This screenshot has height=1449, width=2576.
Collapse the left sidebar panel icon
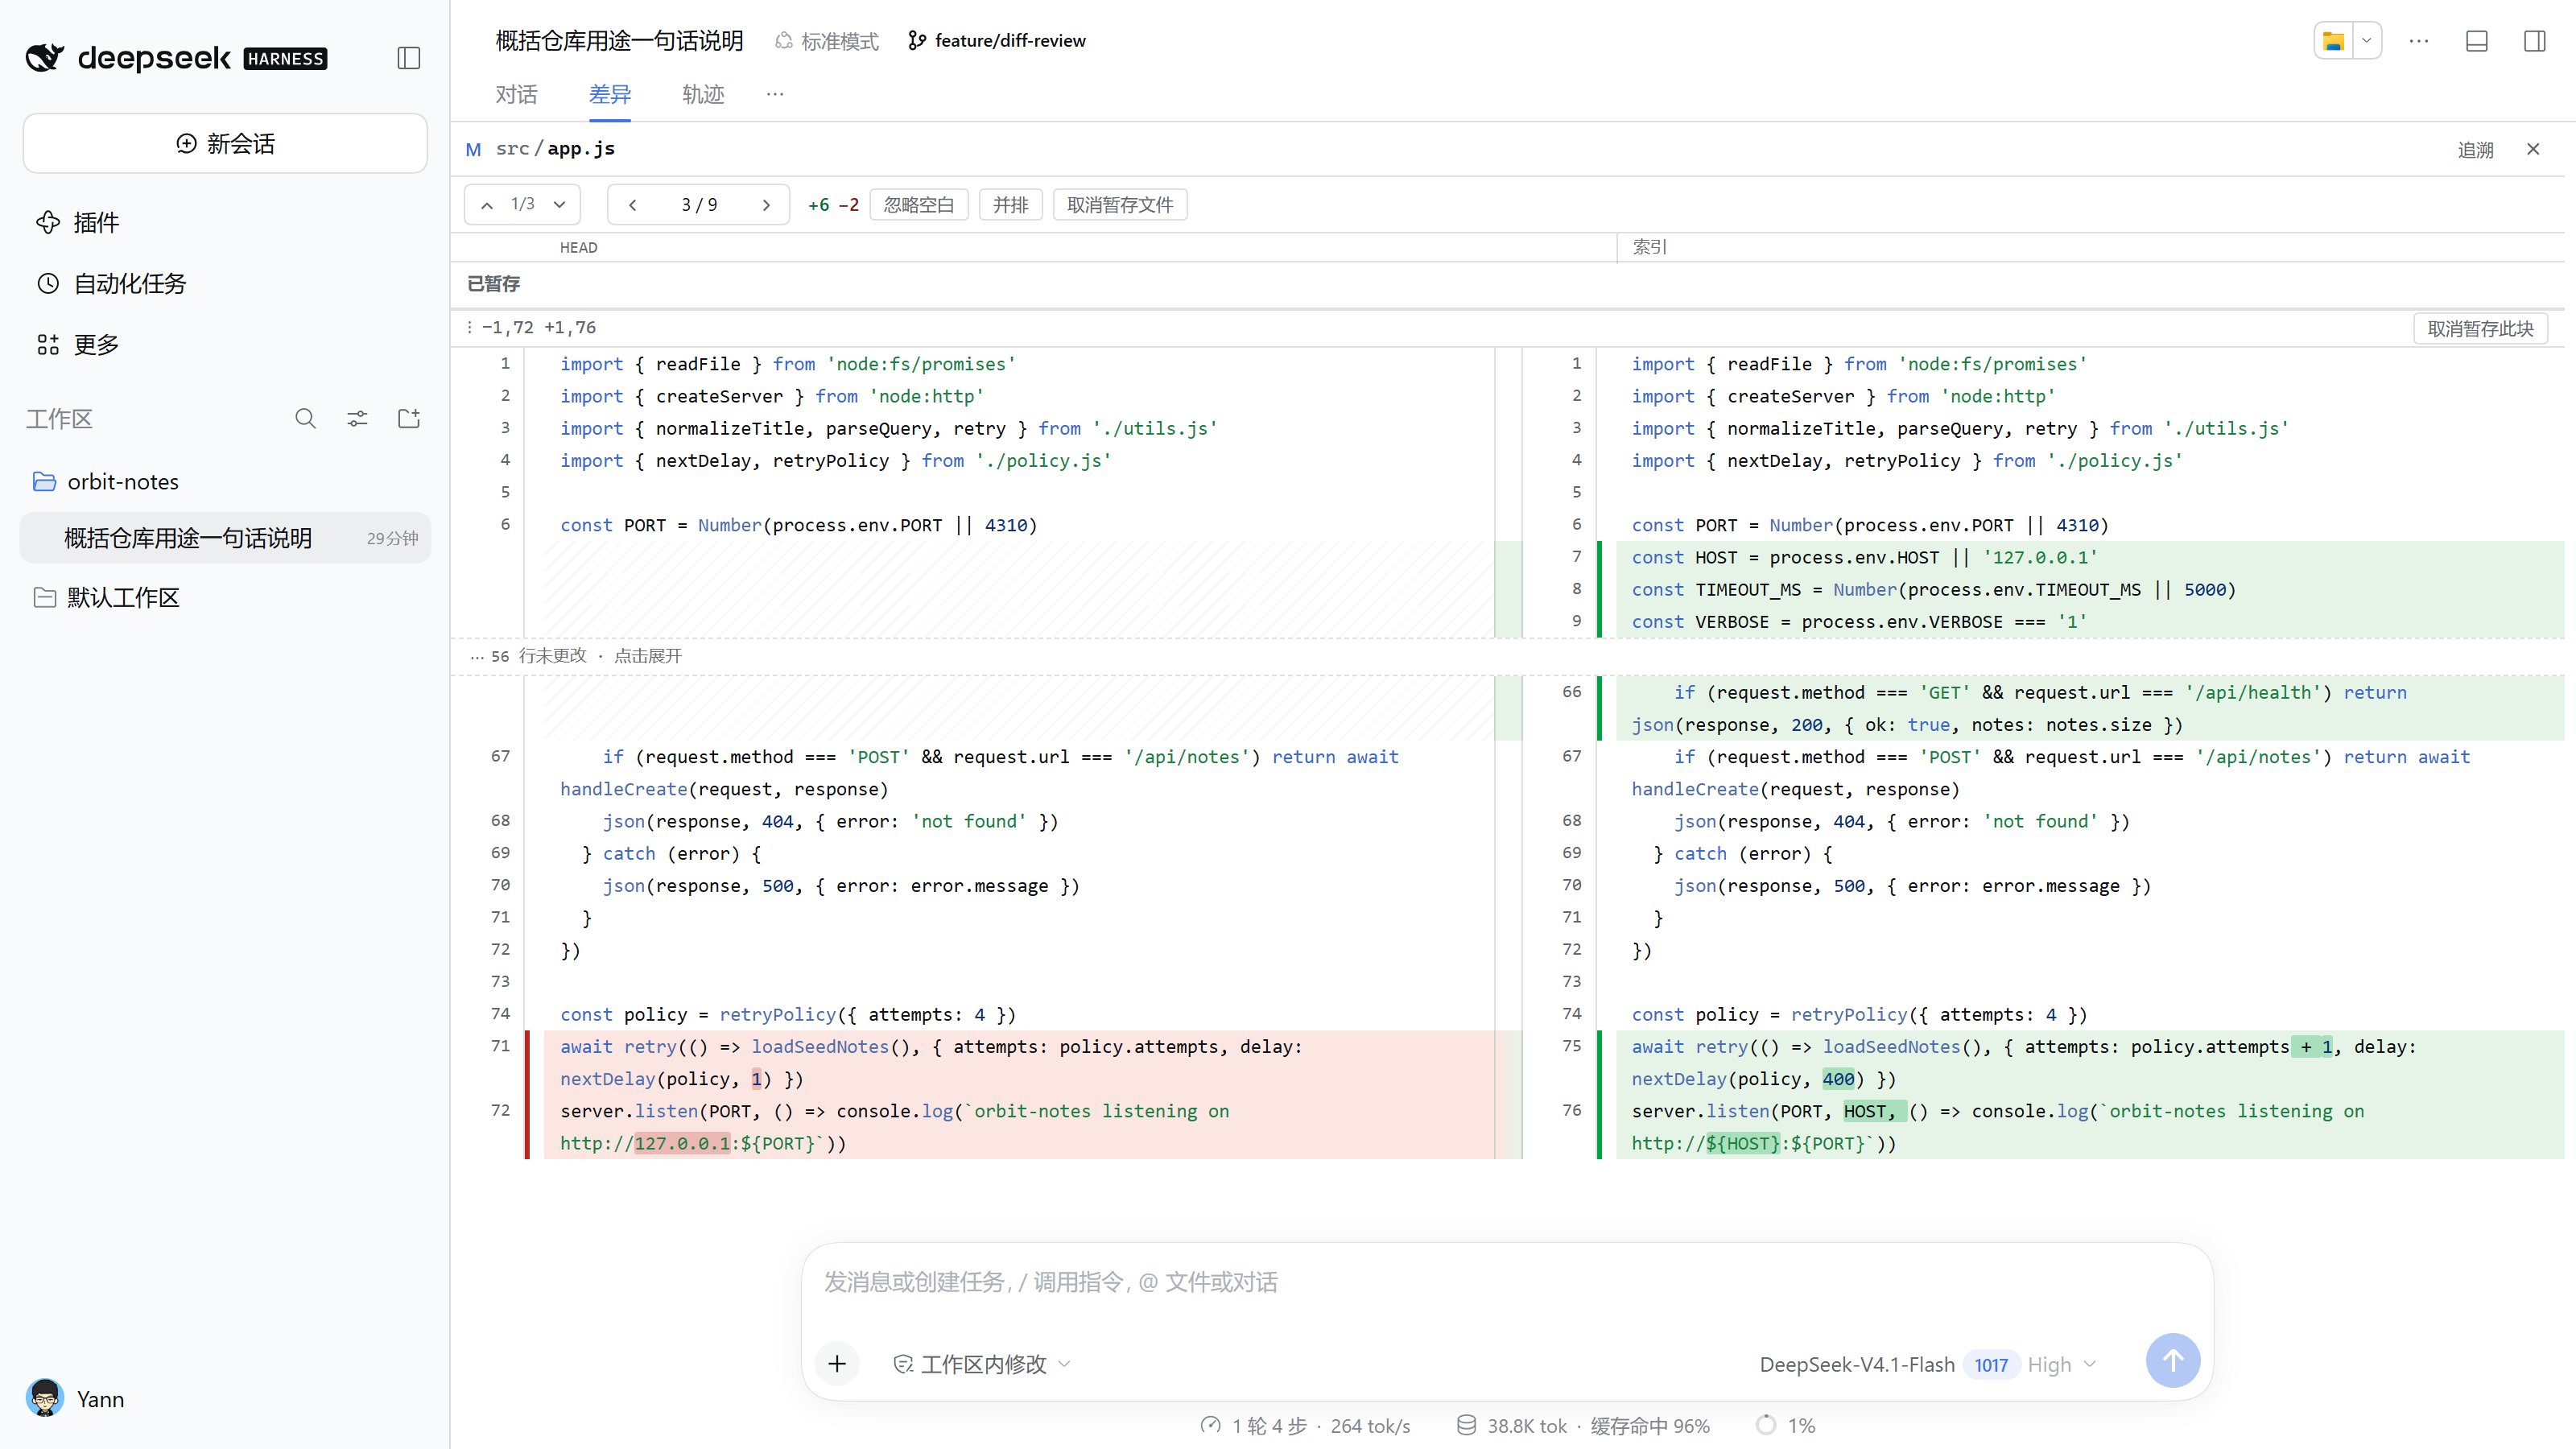[x=408, y=58]
